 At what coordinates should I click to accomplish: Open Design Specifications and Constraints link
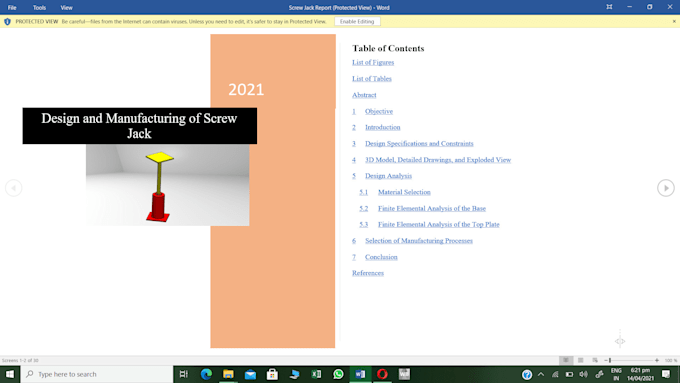click(x=419, y=144)
